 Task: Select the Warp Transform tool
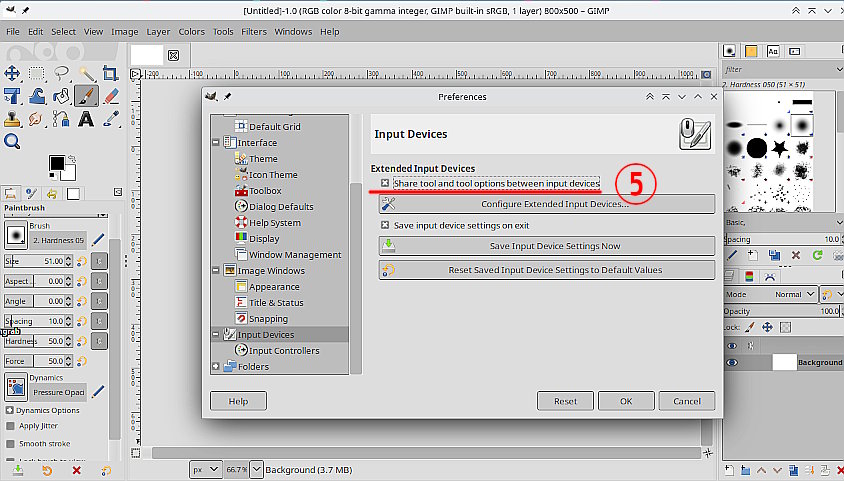click(37, 96)
